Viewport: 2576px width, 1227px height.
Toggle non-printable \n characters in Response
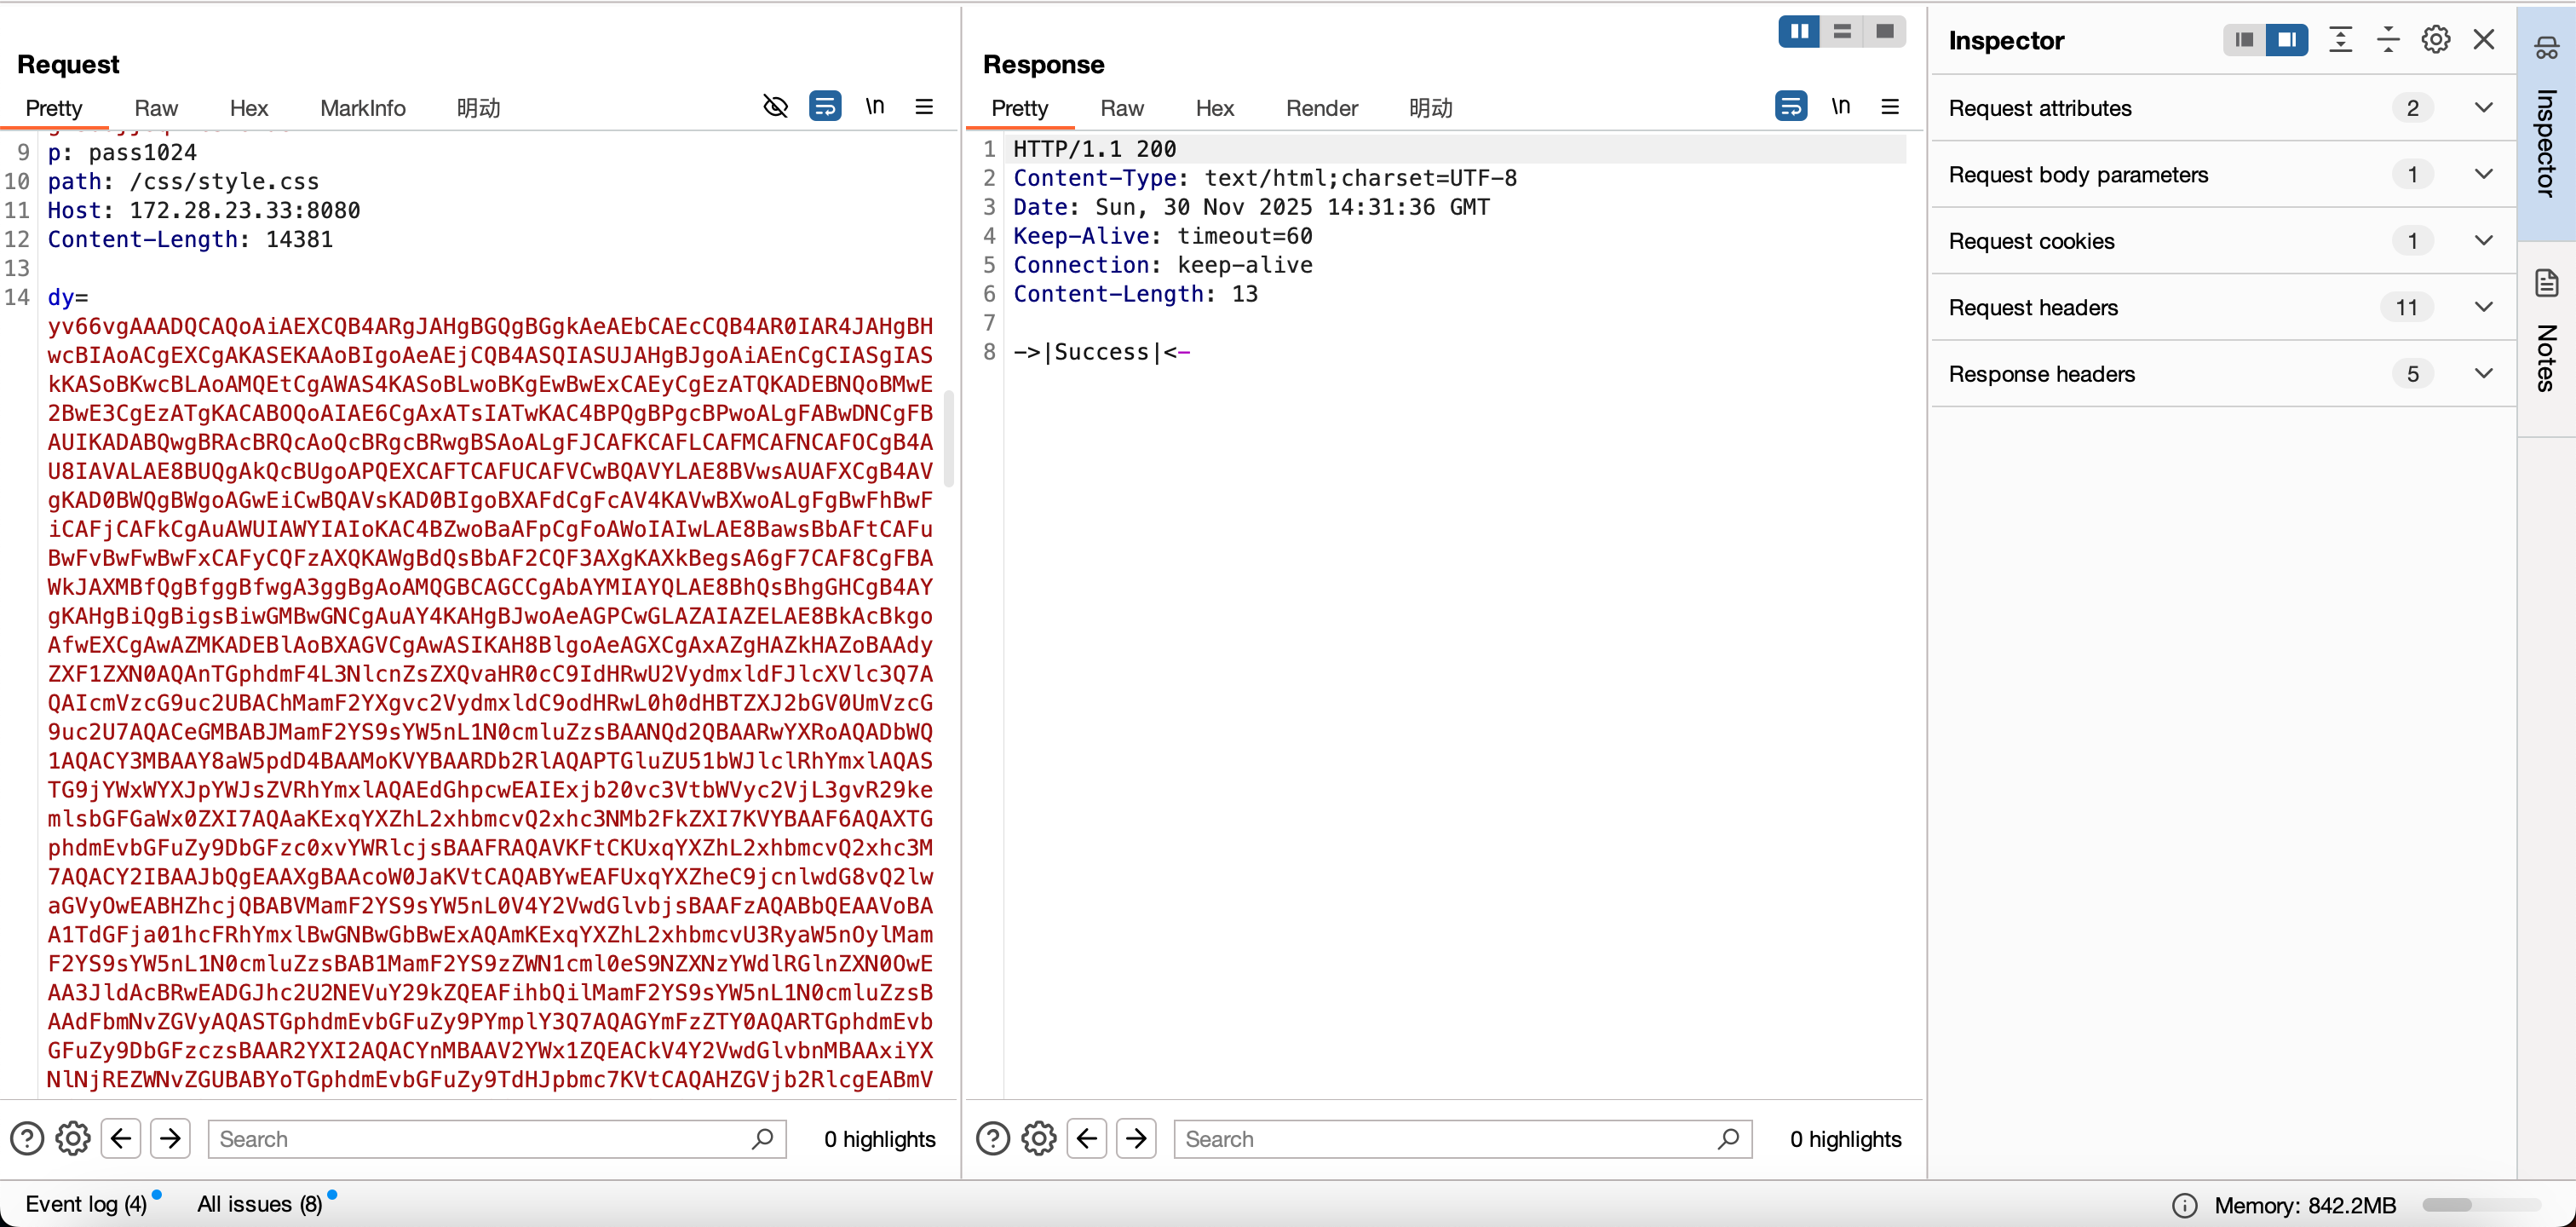point(1840,106)
